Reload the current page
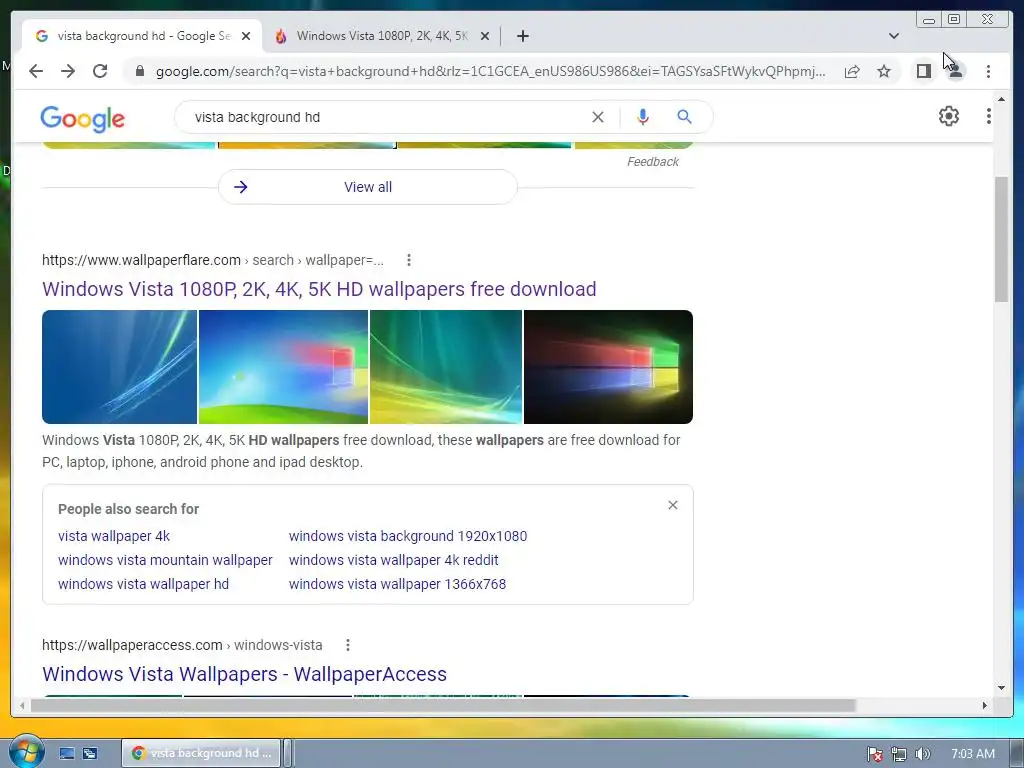Image resolution: width=1024 pixels, height=768 pixels. coord(100,71)
